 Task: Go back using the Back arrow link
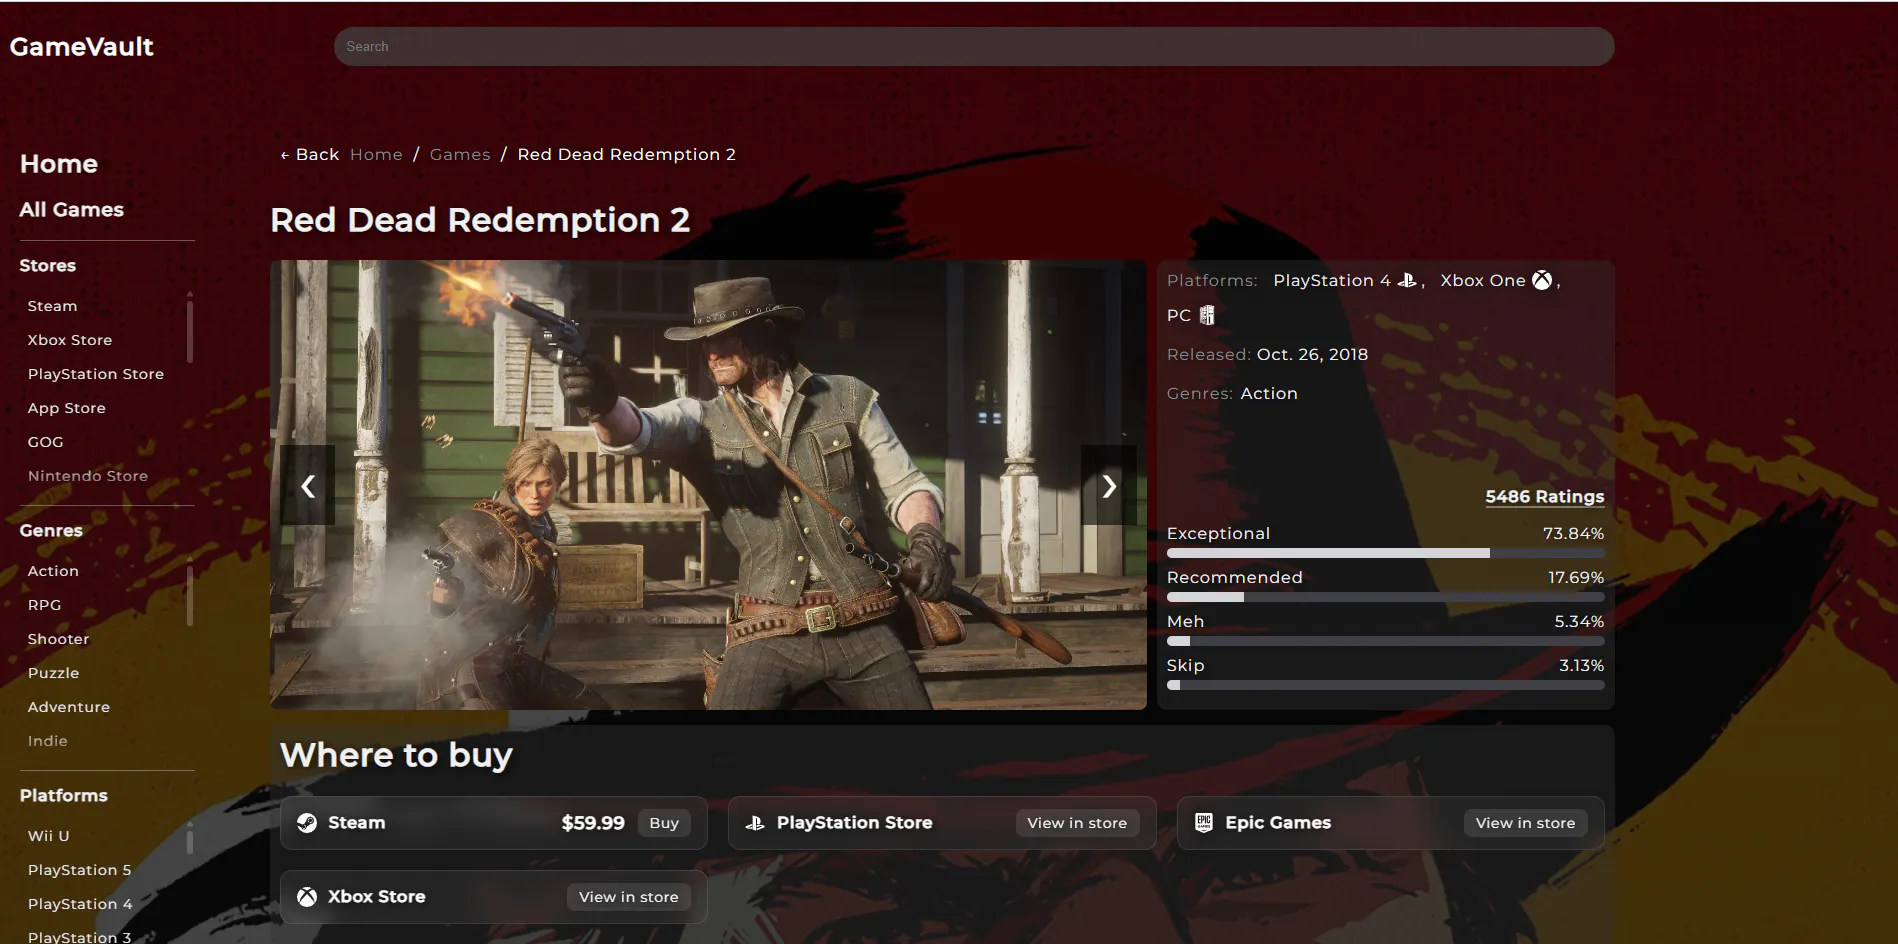310,155
